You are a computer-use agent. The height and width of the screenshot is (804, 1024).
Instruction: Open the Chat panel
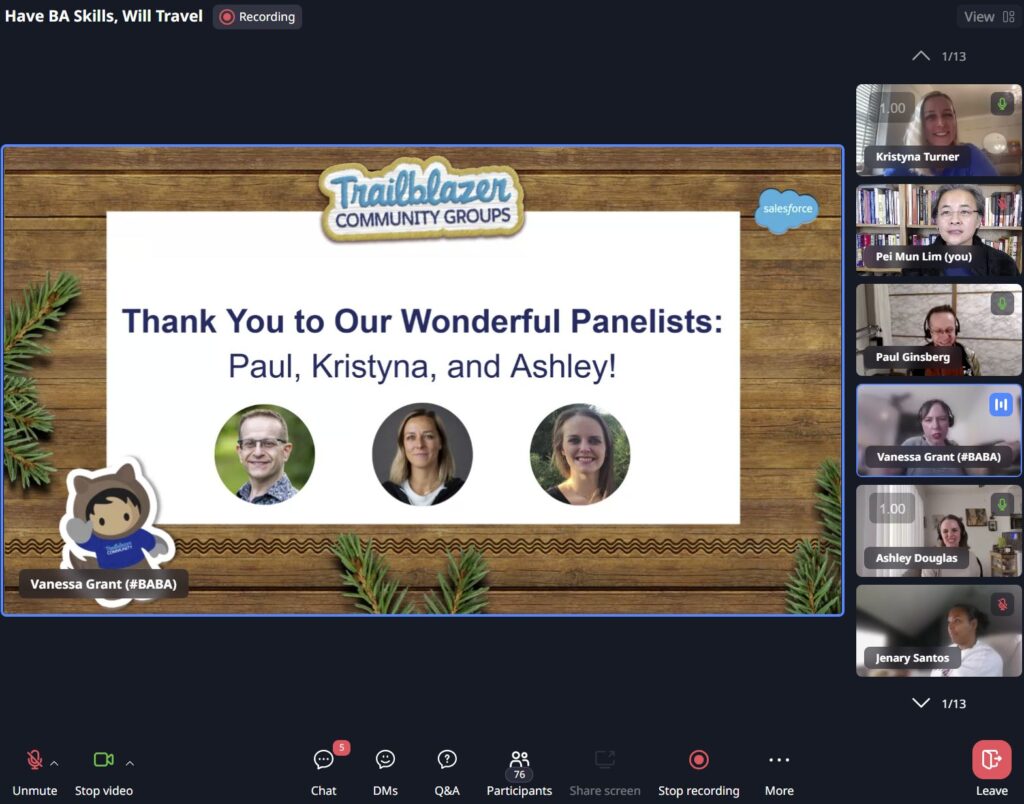pos(323,761)
